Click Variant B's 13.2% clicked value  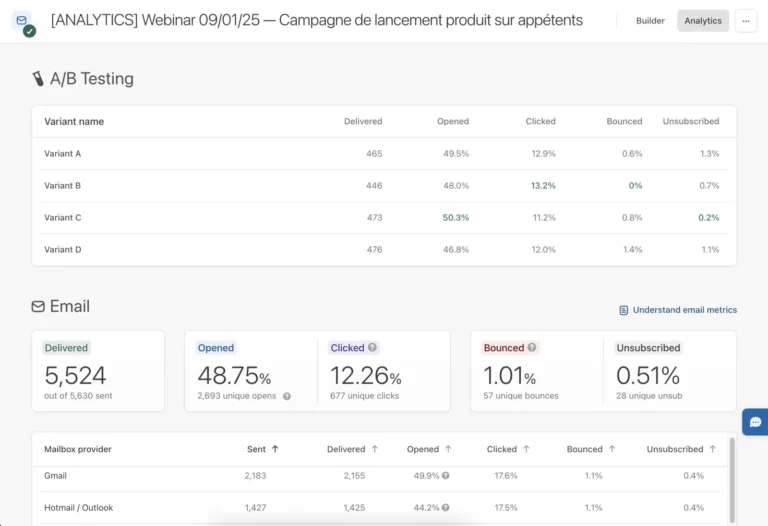[543, 186]
